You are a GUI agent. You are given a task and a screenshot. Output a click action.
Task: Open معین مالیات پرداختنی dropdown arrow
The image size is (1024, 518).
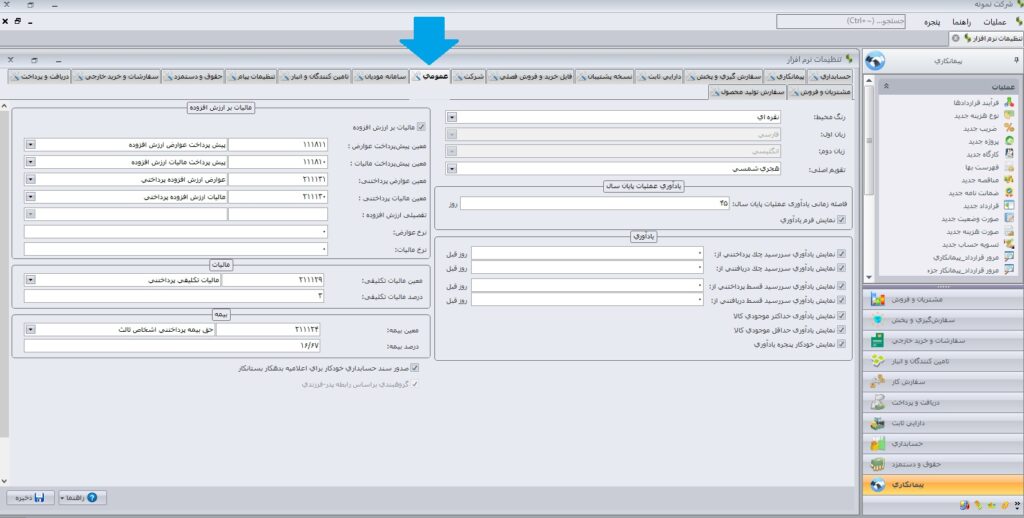click(x=30, y=197)
